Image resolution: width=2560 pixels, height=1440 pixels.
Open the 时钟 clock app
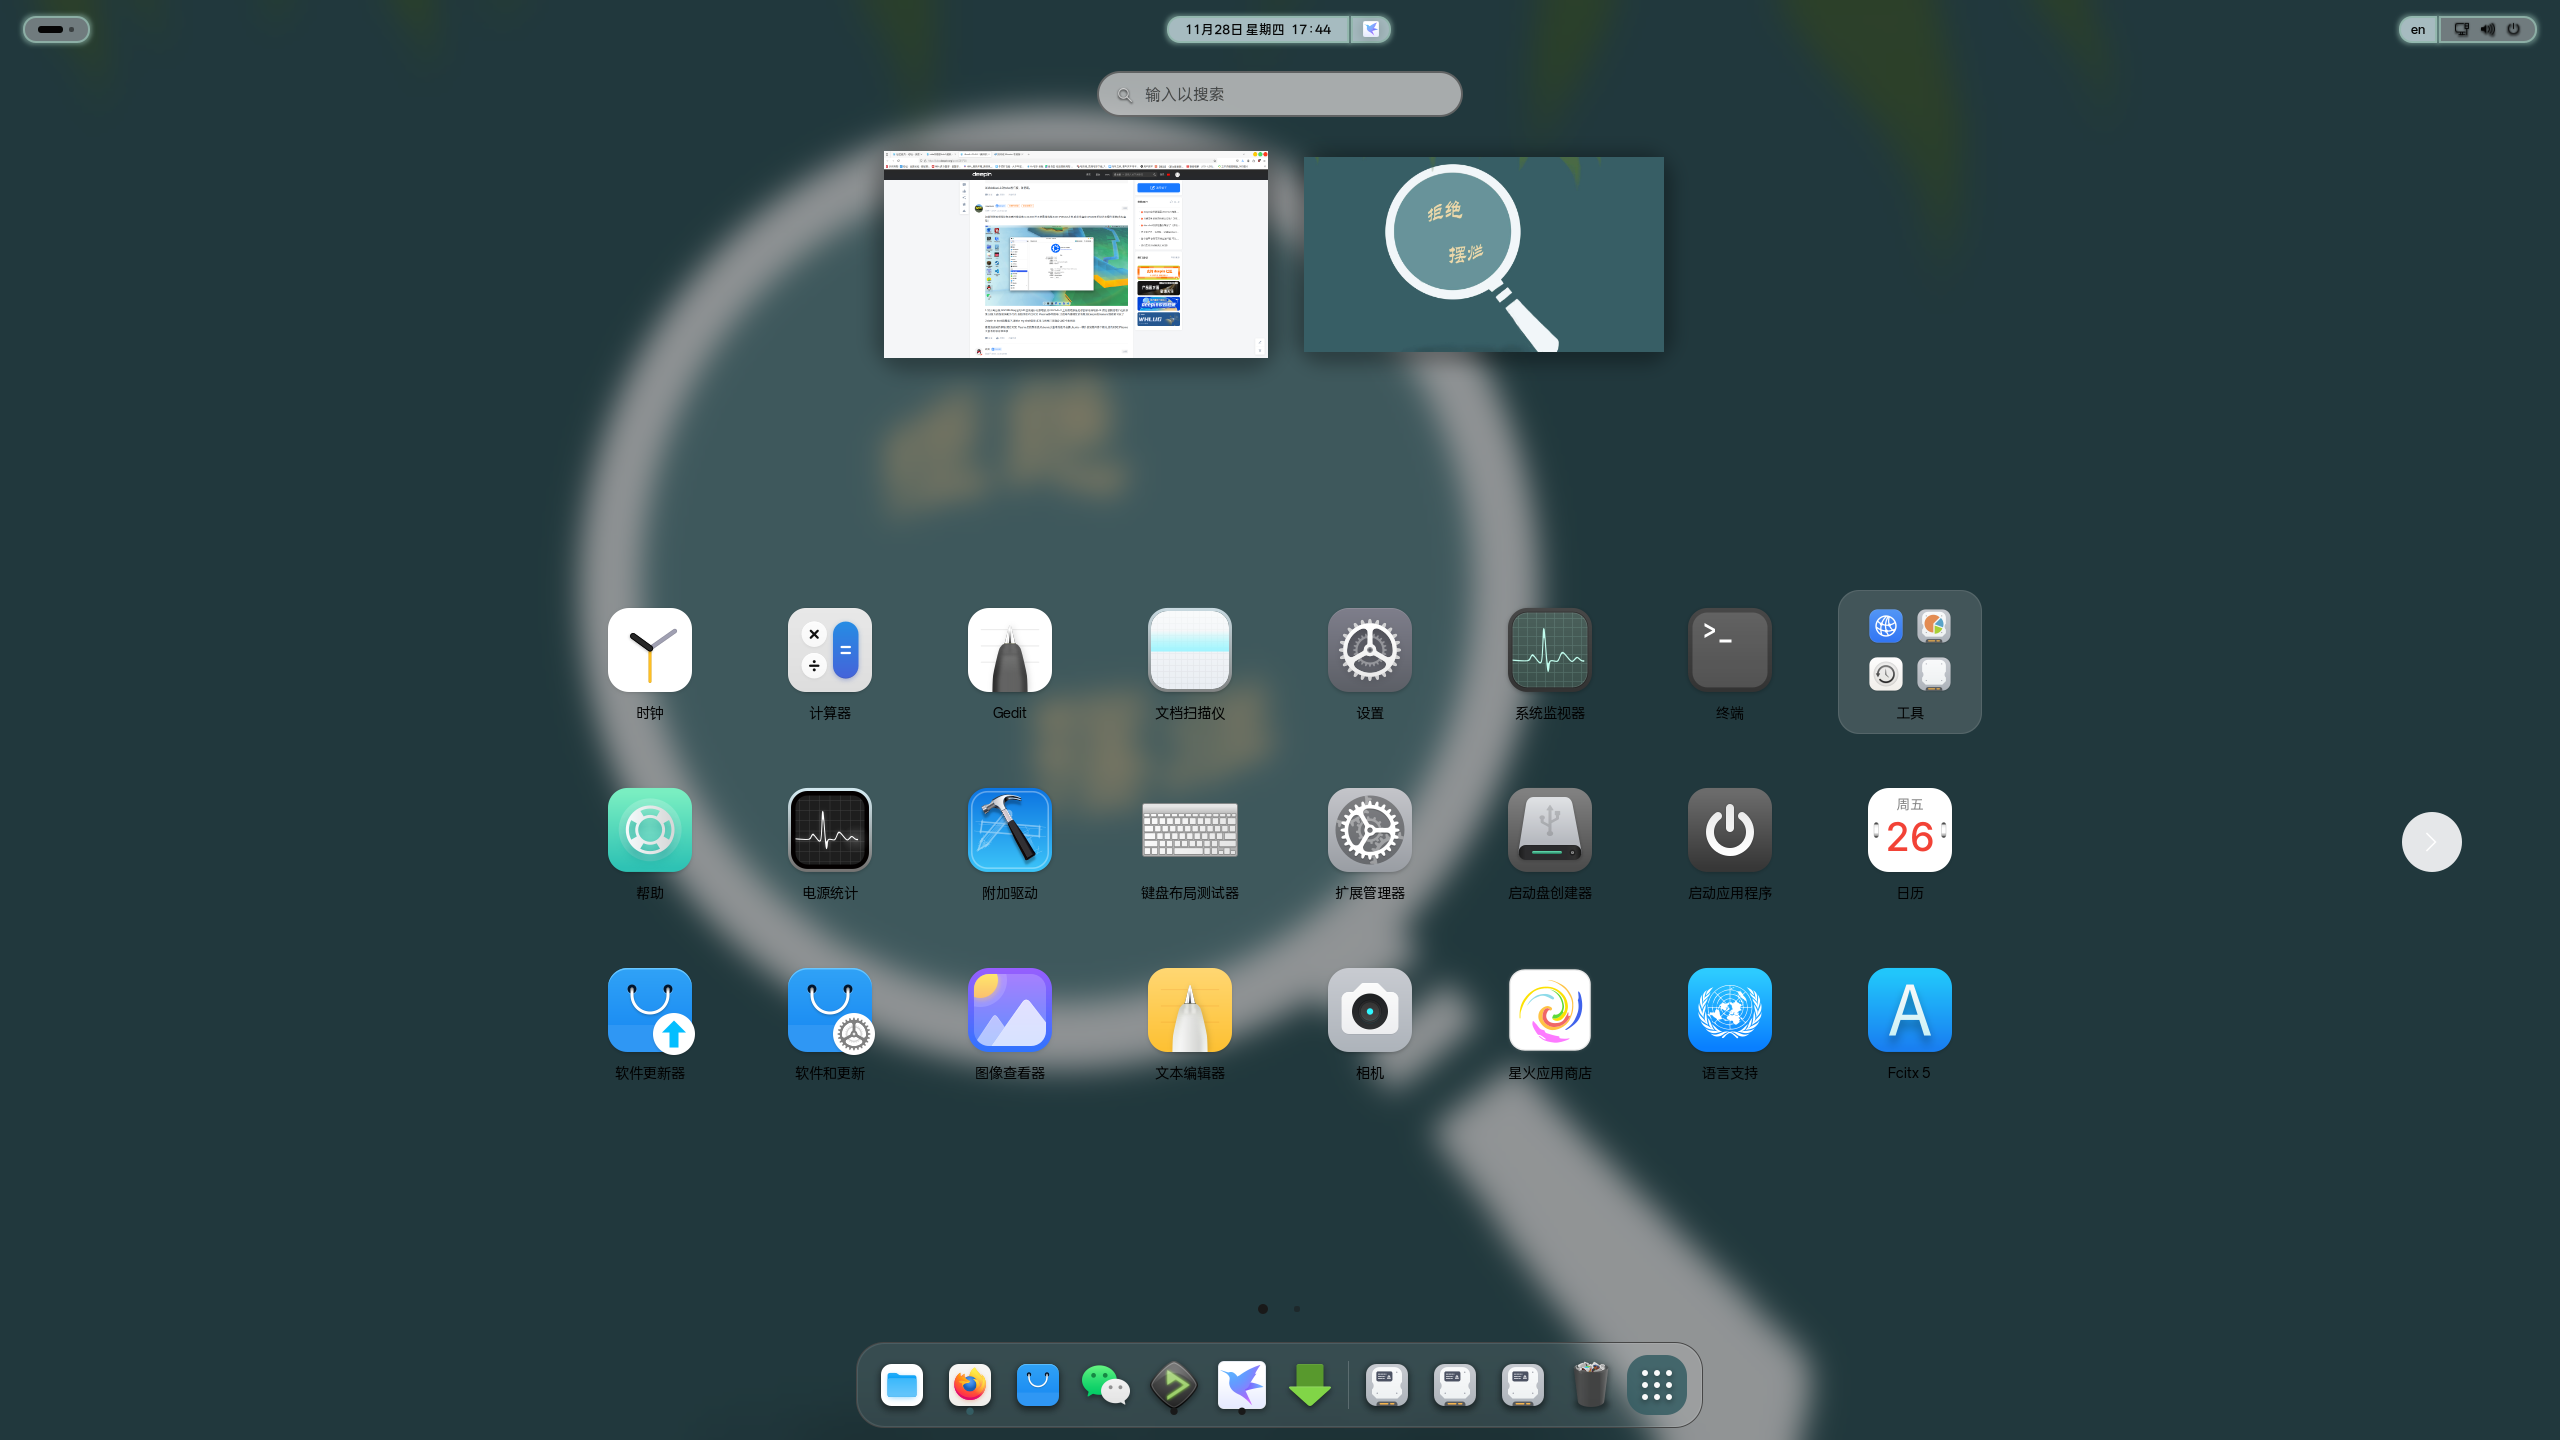649,663
